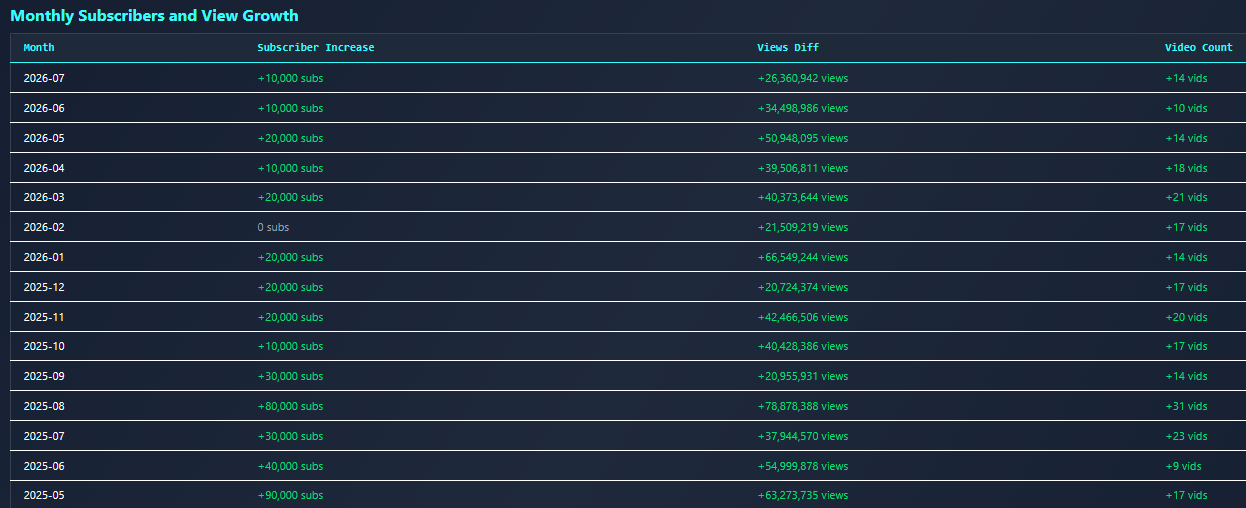Click the +66,549,244 views value
The height and width of the screenshot is (508, 1246).
[803, 257]
